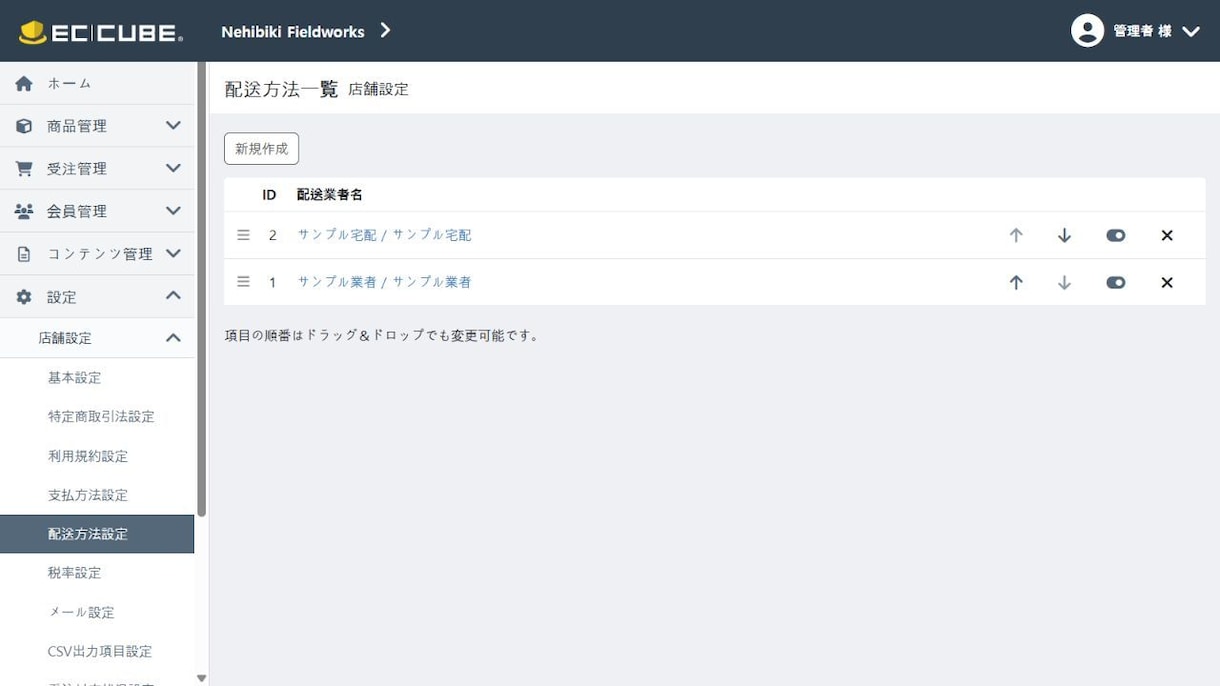Move サンプル宅配 down with arrow

pyautogui.click(x=1064, y=235)
